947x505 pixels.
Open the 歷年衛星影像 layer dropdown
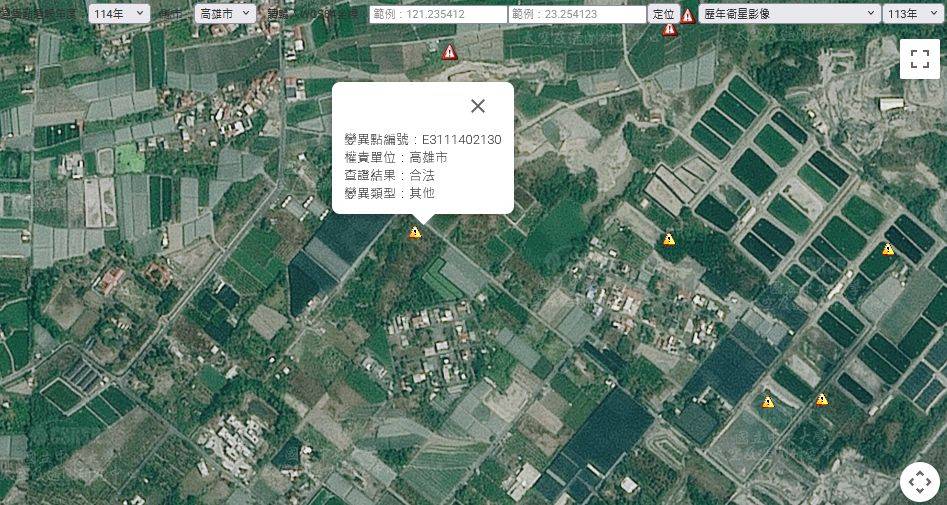click(x=788, y=14)
